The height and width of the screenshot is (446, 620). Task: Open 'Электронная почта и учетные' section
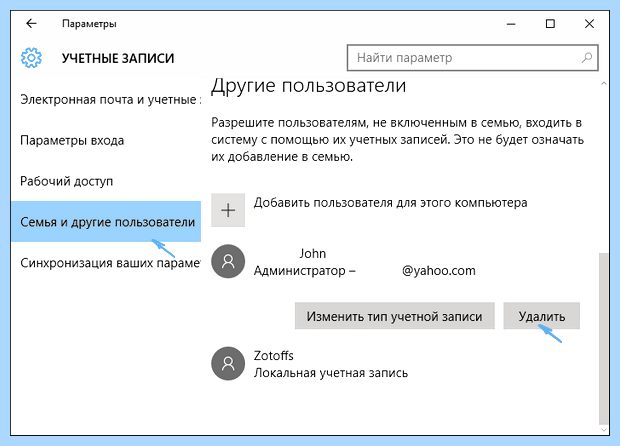tap(106, 100)
